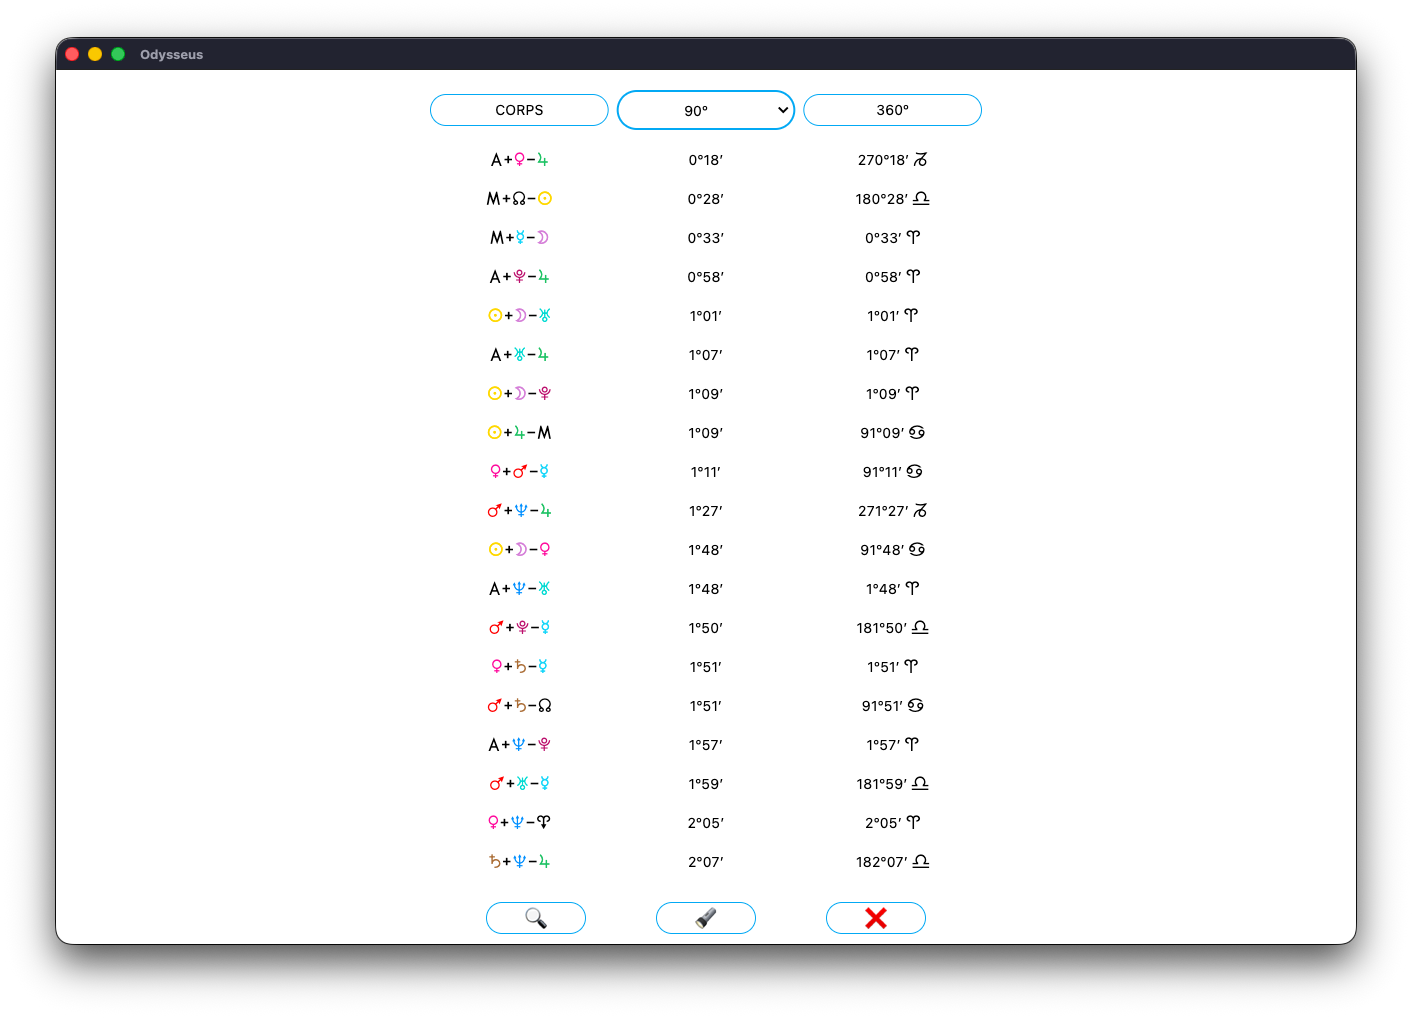Select the Saturn+Neptune−Jupiter formula row
This screenshot has height=1018, width=1412.
(x=519, y=862)
